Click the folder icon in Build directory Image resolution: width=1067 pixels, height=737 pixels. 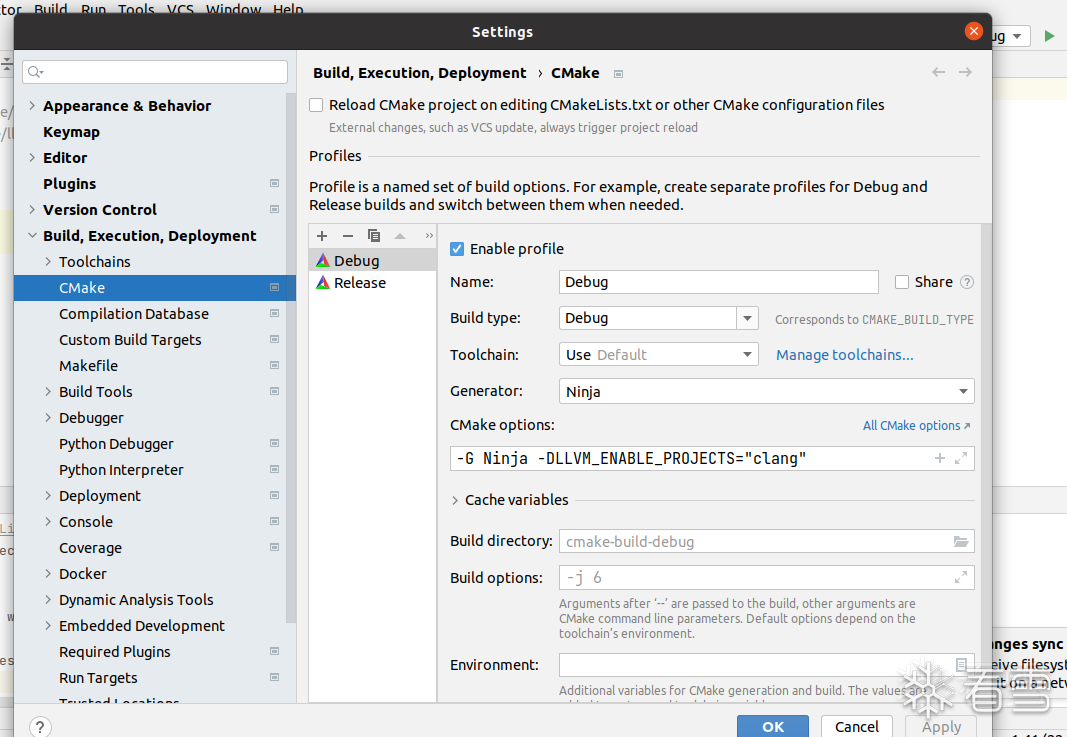[x=961, y=542]
